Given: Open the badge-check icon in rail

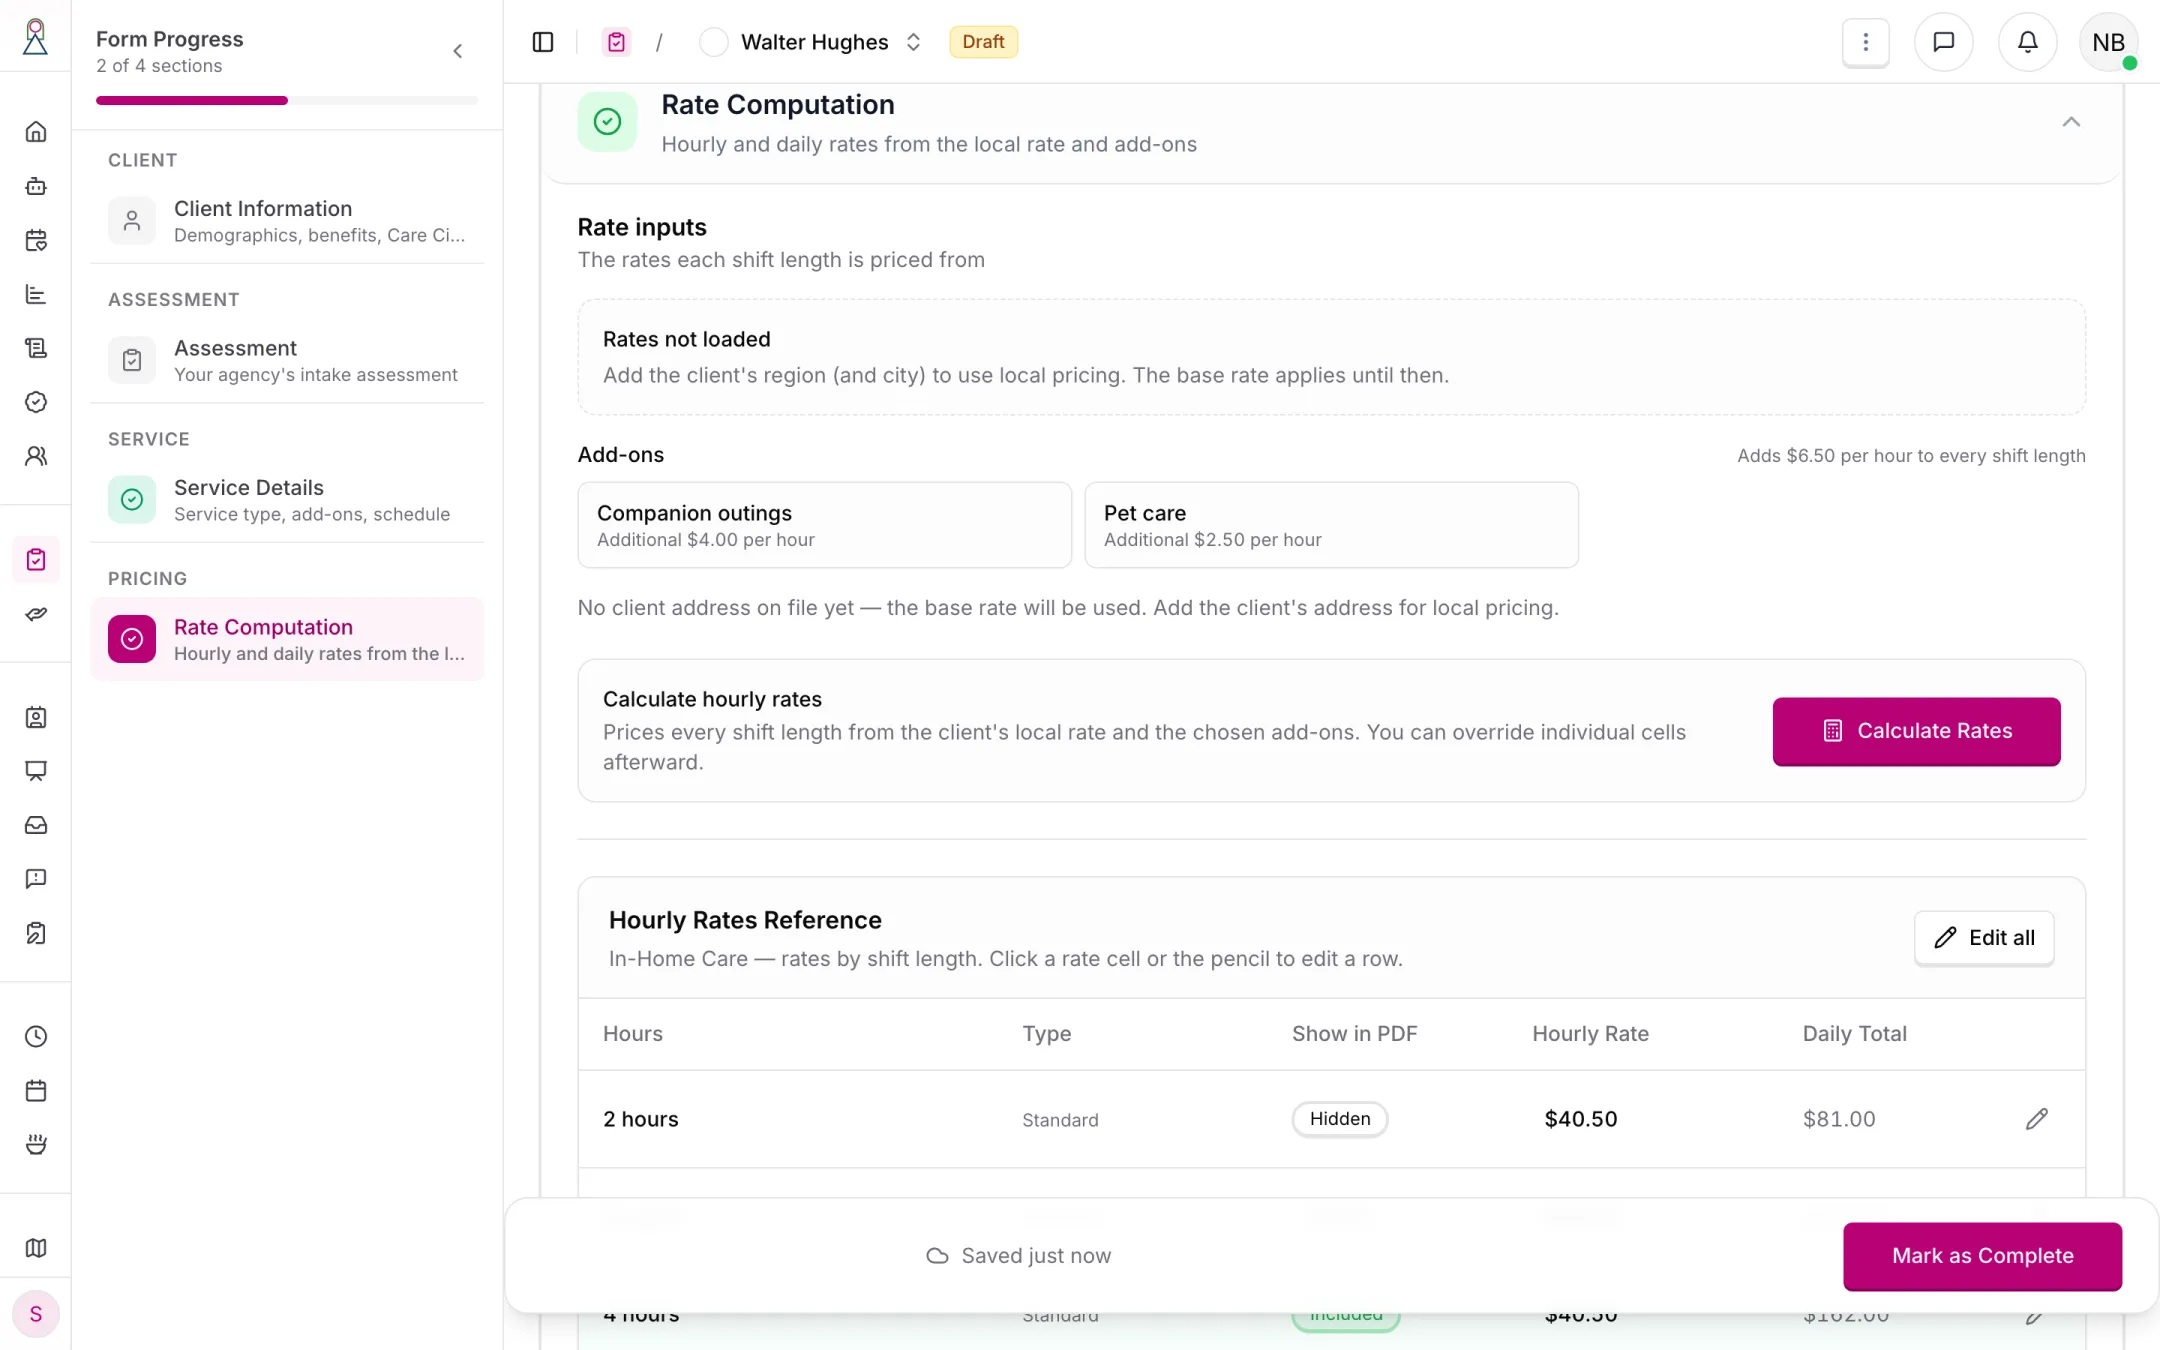Looking at the screenshot, I should point(36,402).
